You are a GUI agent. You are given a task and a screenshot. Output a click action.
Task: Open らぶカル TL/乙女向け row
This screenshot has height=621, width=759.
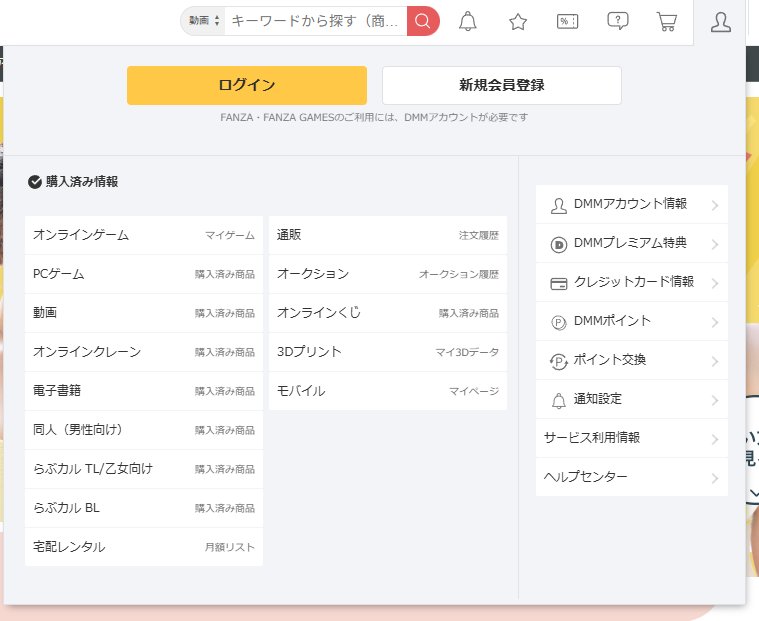(x=144, y=469)
